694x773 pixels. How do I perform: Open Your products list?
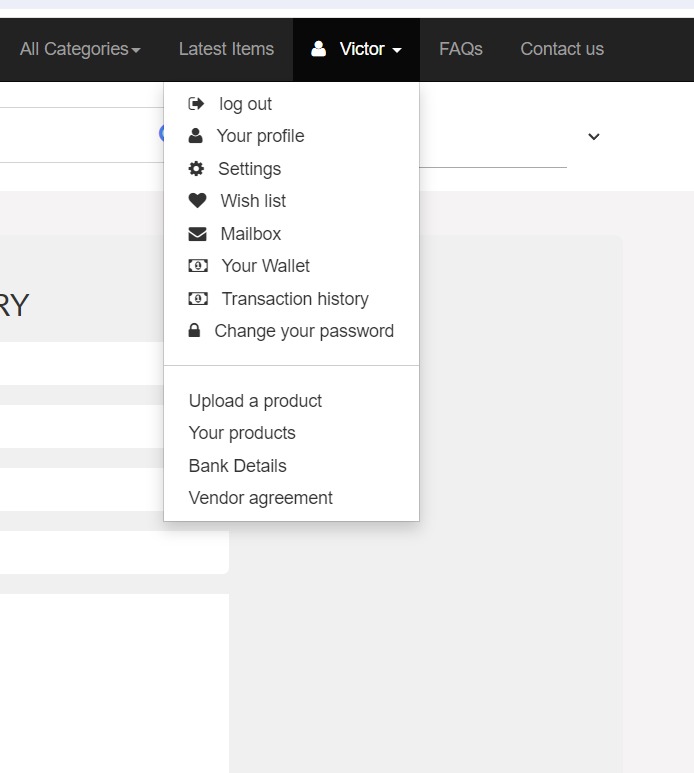[x=242, y=433]
